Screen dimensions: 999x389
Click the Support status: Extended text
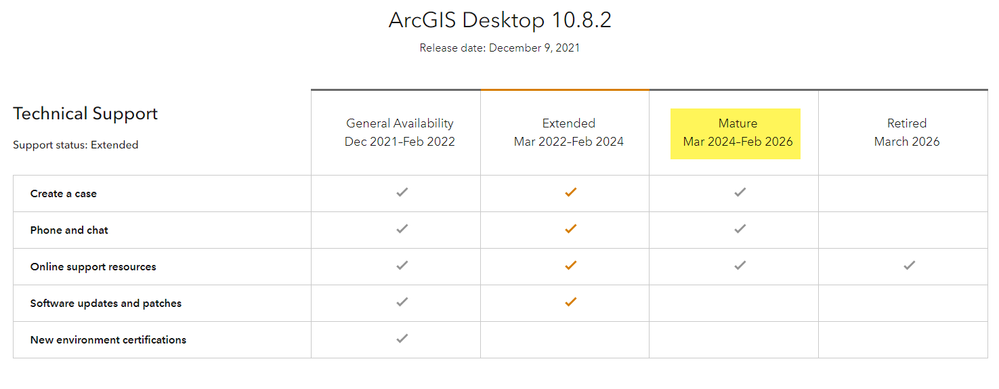coord(75,145)
